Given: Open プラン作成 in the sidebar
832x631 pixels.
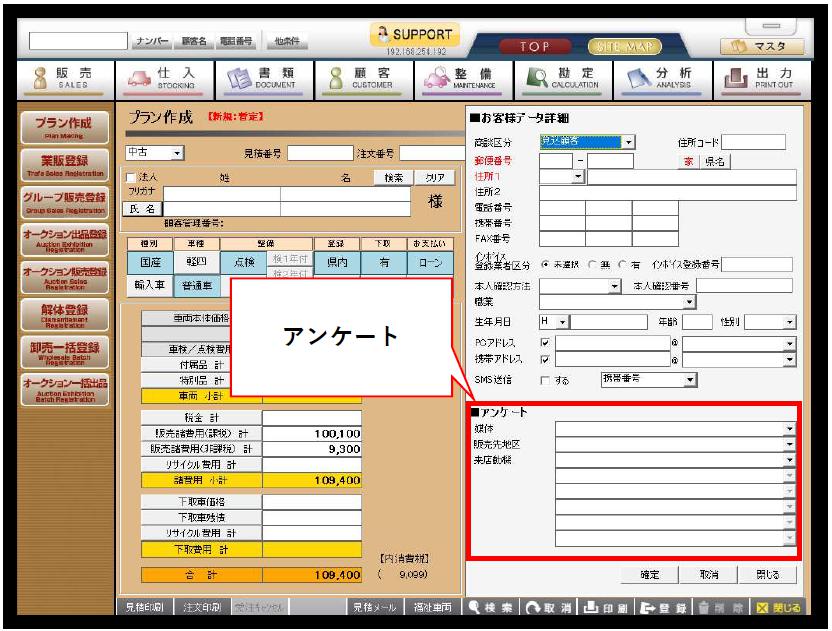Looking at the screenshot, I should 64,127.
